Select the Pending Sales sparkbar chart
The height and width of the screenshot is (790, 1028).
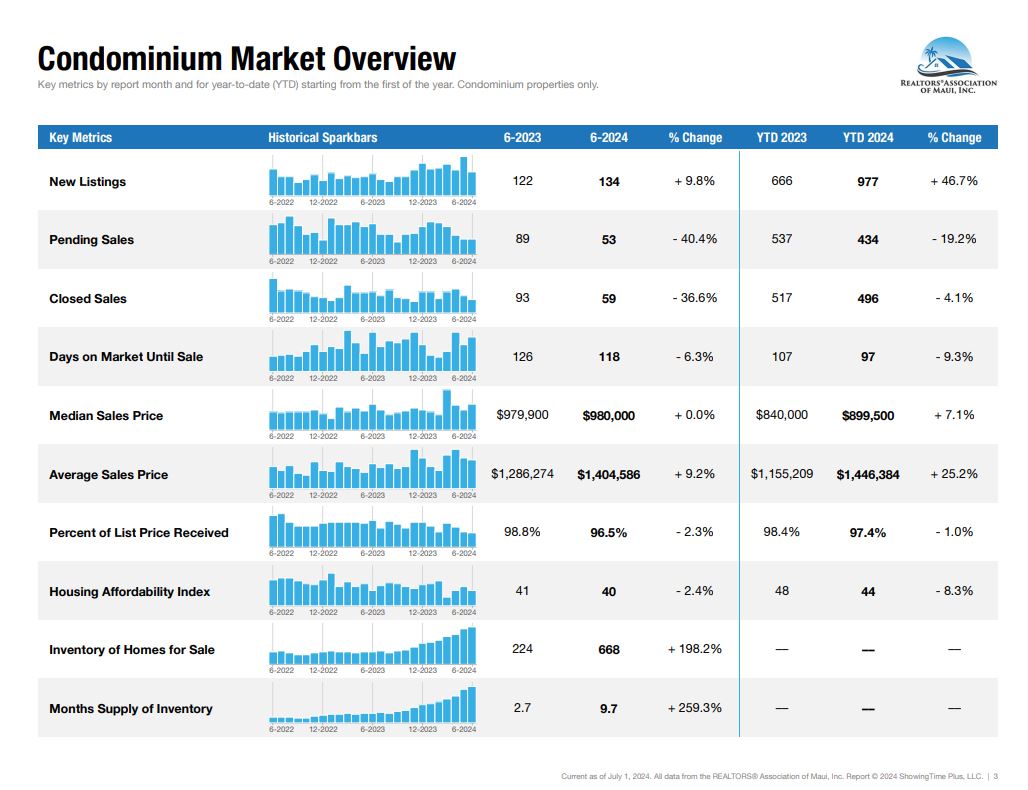tap(372, 236)
